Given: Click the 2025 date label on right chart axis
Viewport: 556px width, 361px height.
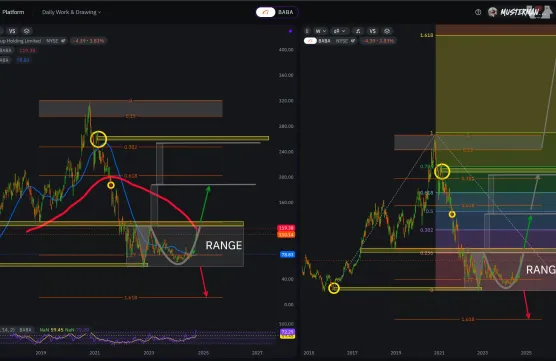Looking at the screenshot, I should 526,353.
